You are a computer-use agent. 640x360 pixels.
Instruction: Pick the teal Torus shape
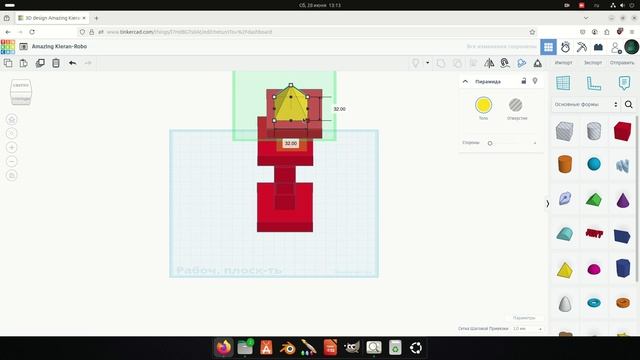point(594,303)
